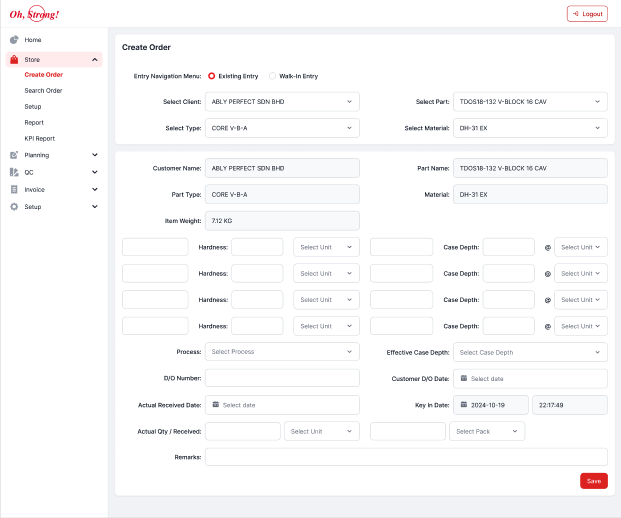
Task: Open the Effective Case Depth dropdown
Action: (x=530, y=352)
